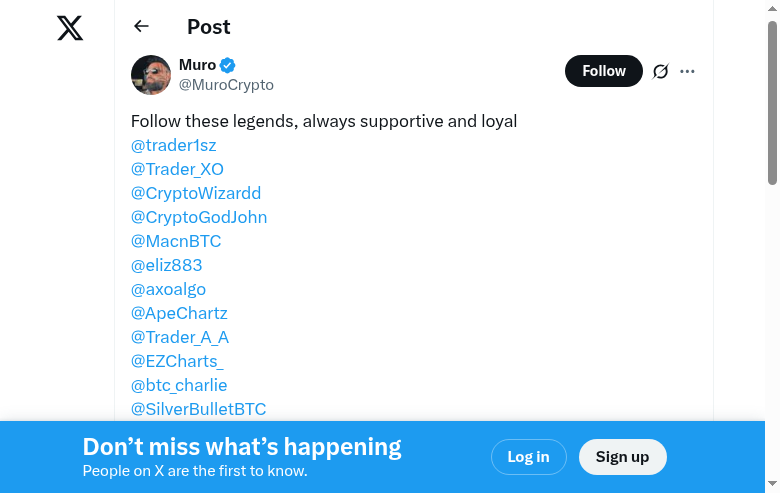Open the @ApeChartz profile link
This screenshot has height=493, width=780.
click(179, 313)
